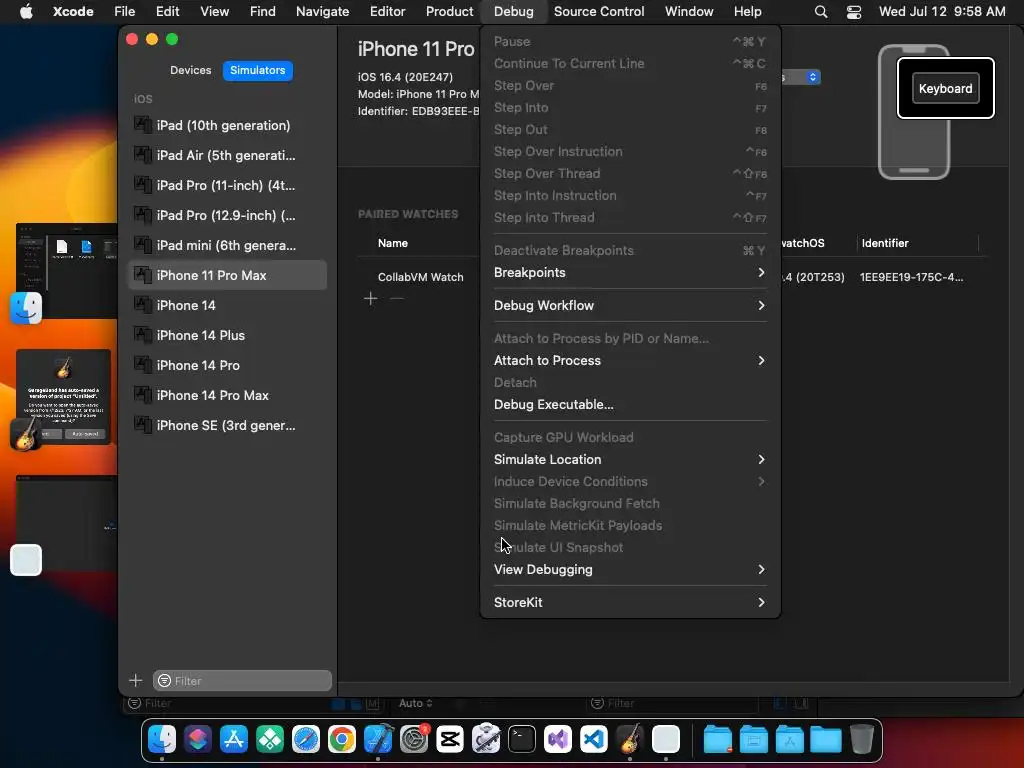Image resolution: width=1024 pixels, height=768 pixels.
Task: Expand the Simulate Location submenu
Action: click(630, 459)
